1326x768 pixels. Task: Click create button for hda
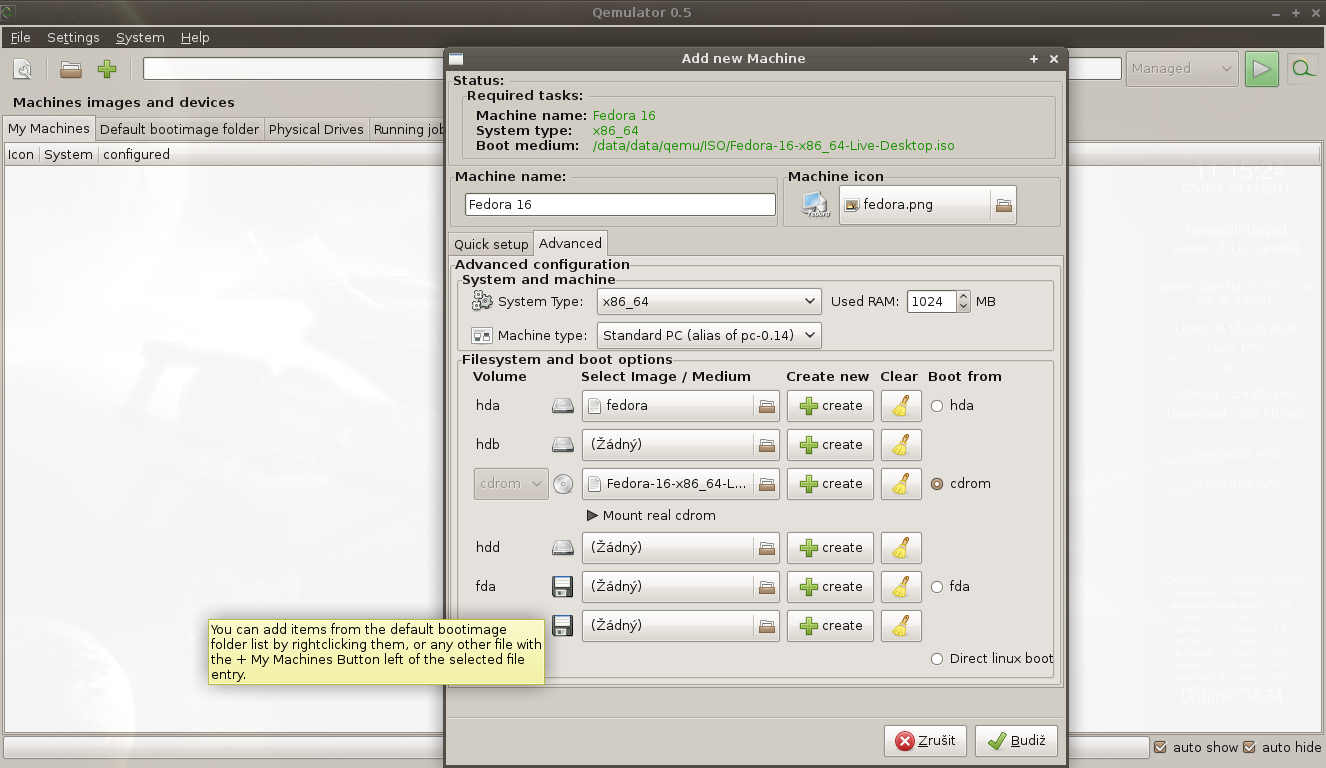pyautogui.click(x=830, y=406)
